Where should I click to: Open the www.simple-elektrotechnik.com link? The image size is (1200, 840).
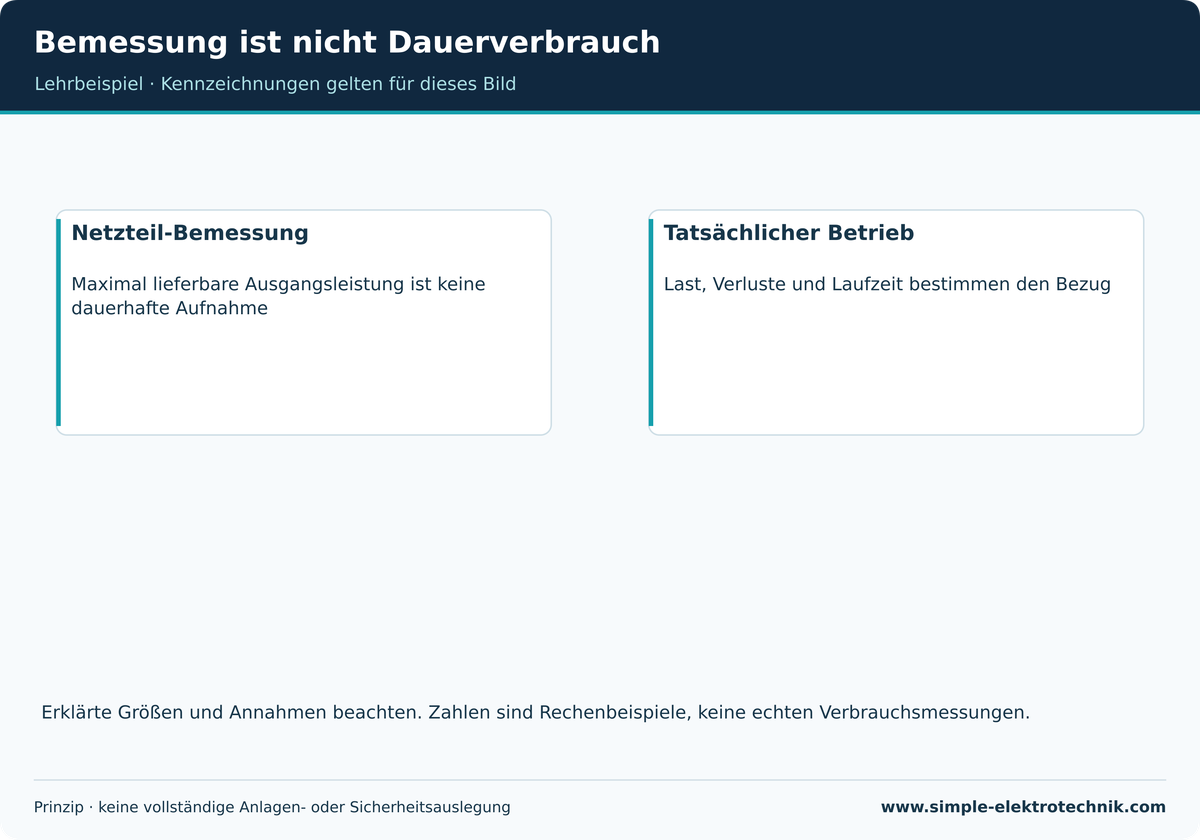pos(1023,807)
